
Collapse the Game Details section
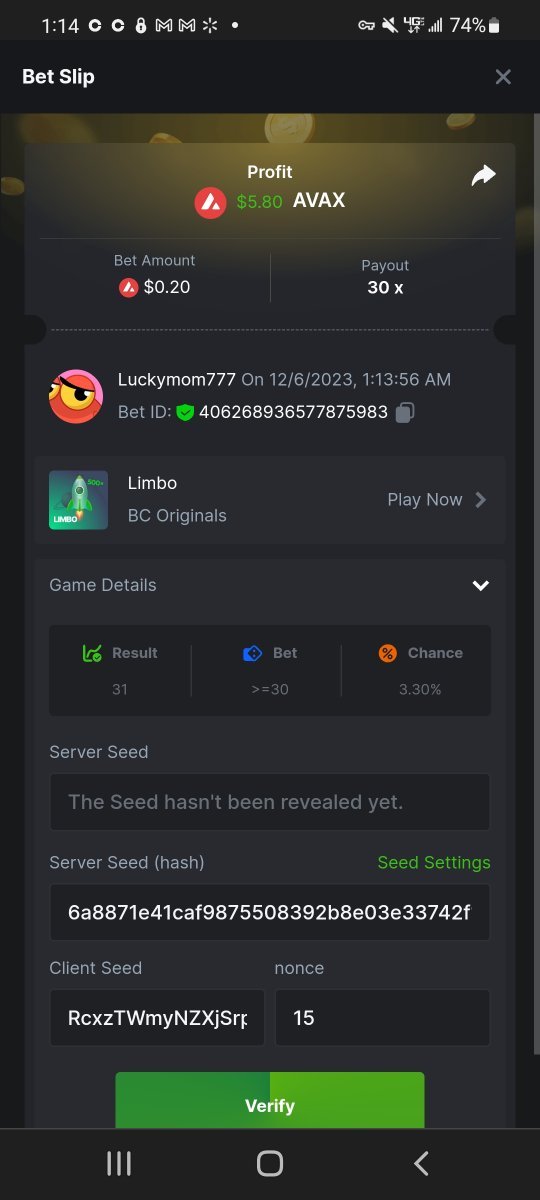[x=481, y=585]
